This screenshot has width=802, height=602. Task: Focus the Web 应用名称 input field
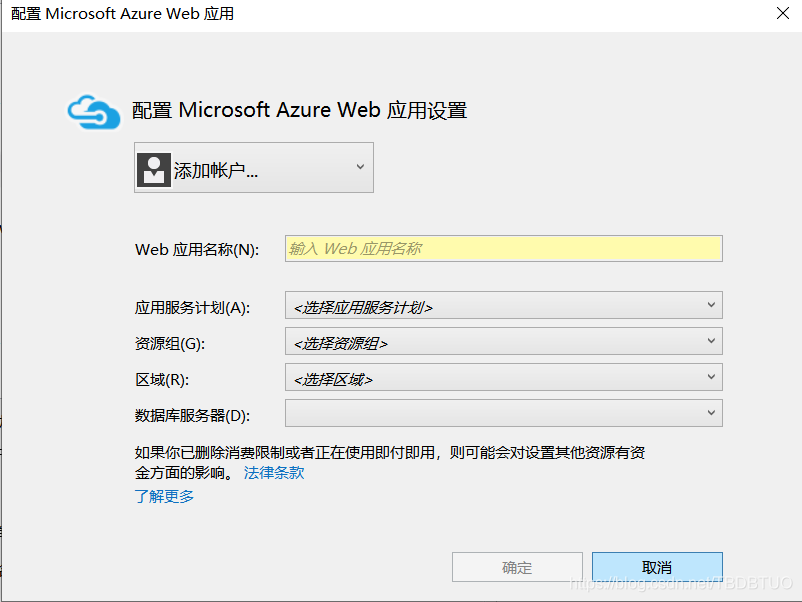pos(504,249)
